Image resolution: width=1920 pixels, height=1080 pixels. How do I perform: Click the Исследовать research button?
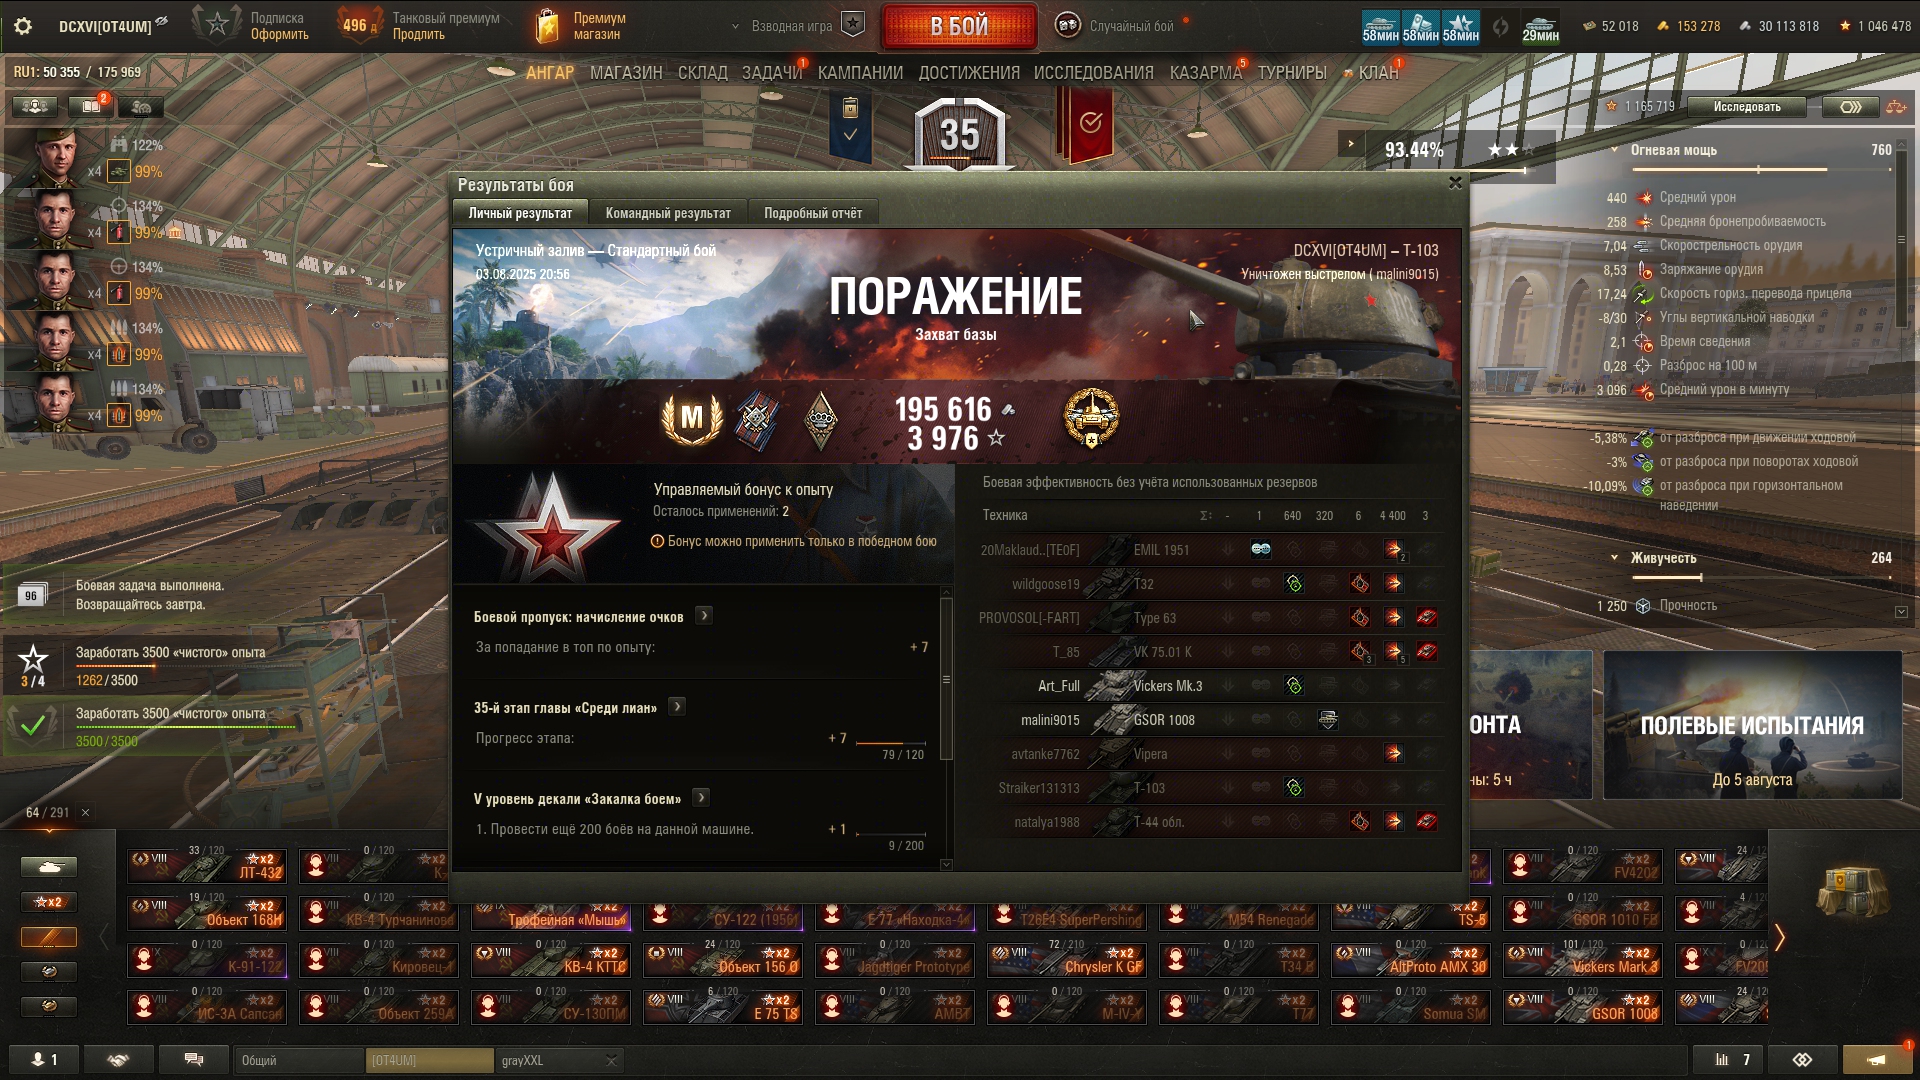tap(1747, 107)
